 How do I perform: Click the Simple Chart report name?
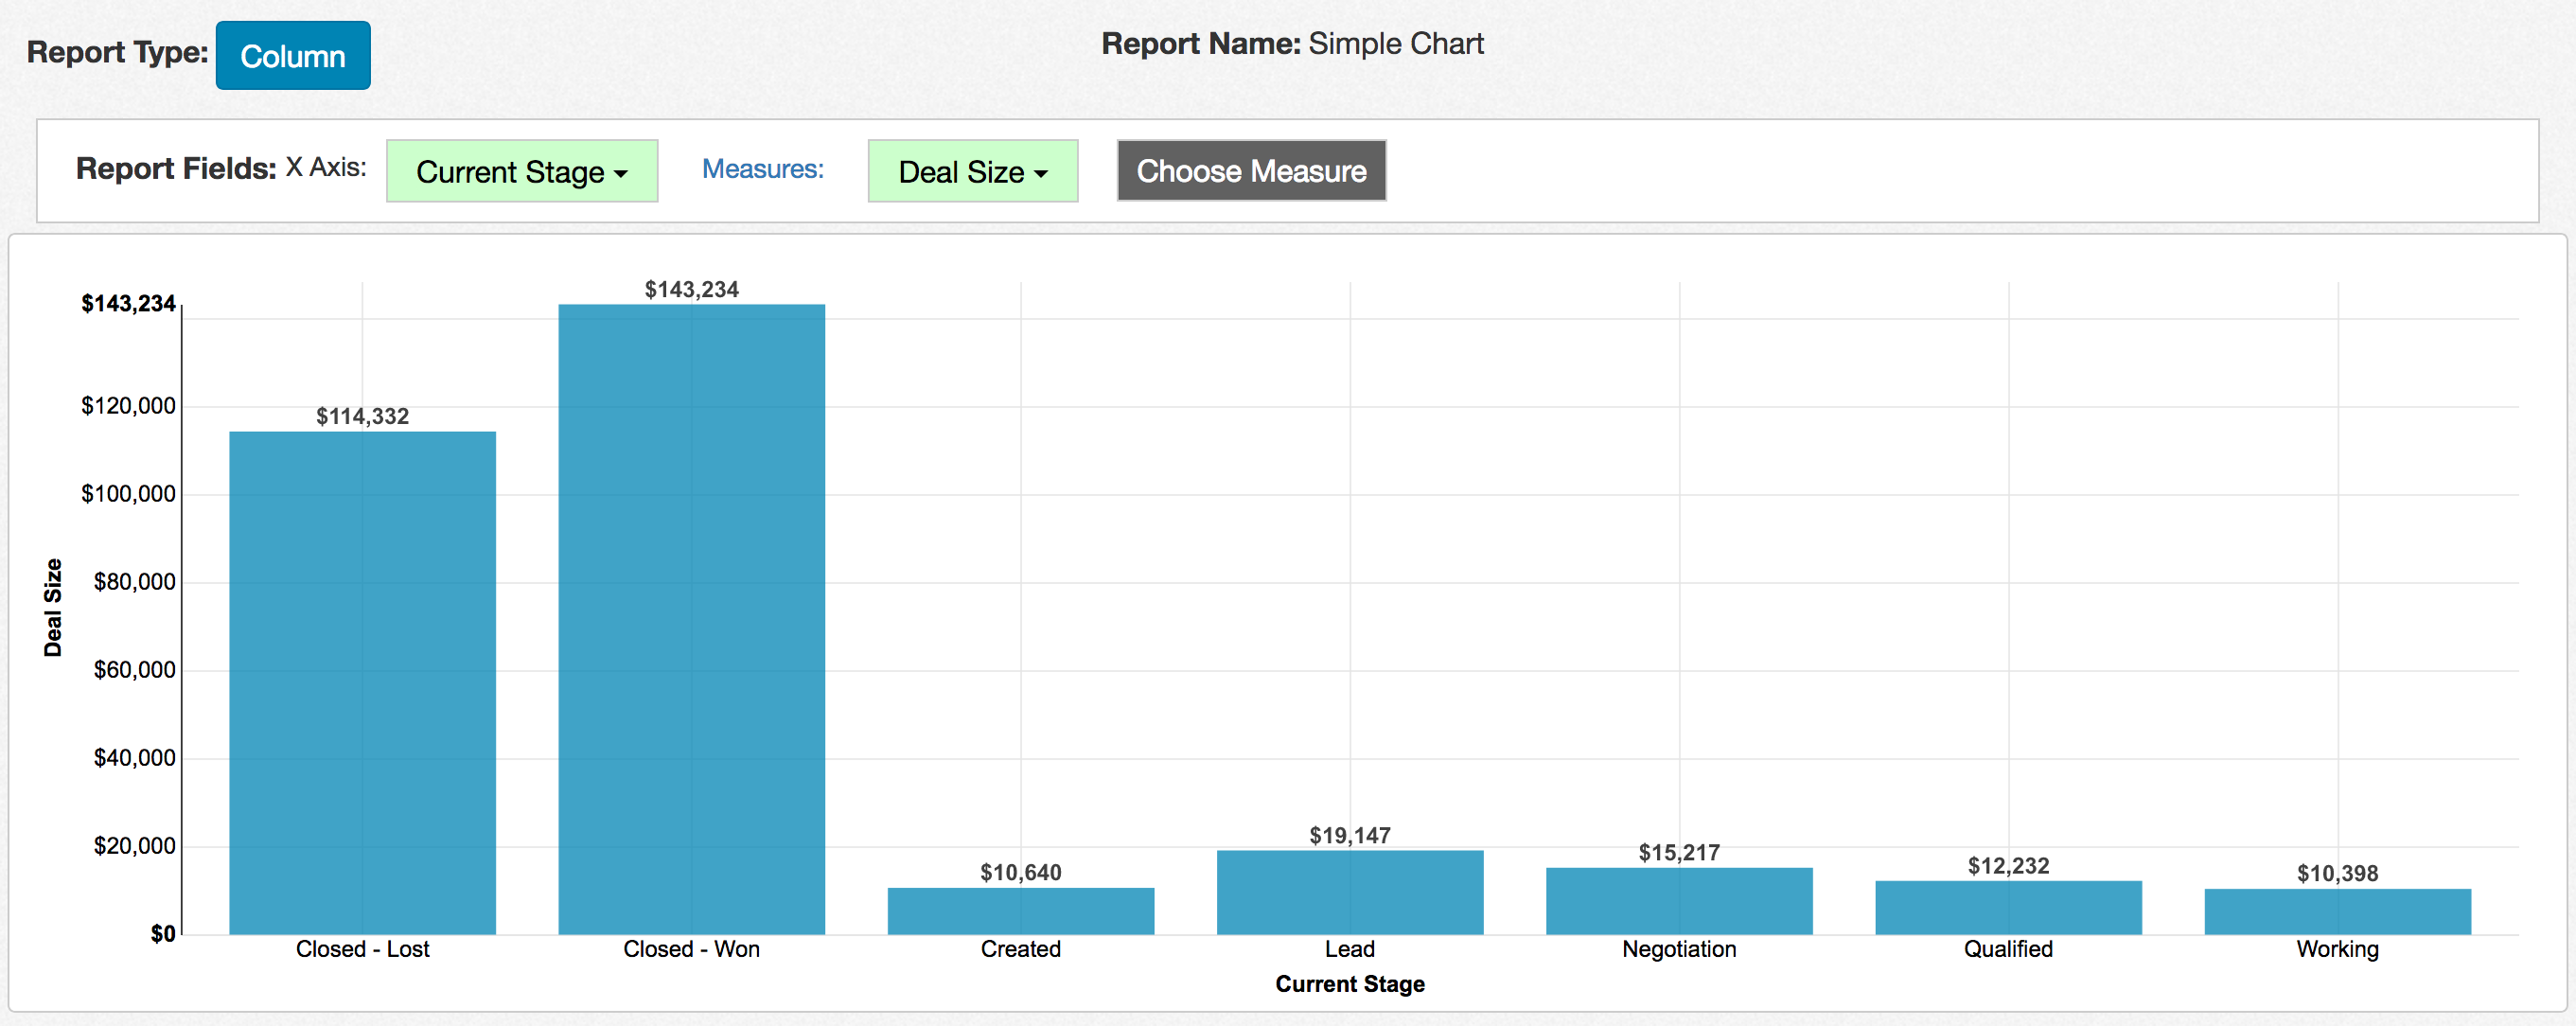click(1395, 44)
